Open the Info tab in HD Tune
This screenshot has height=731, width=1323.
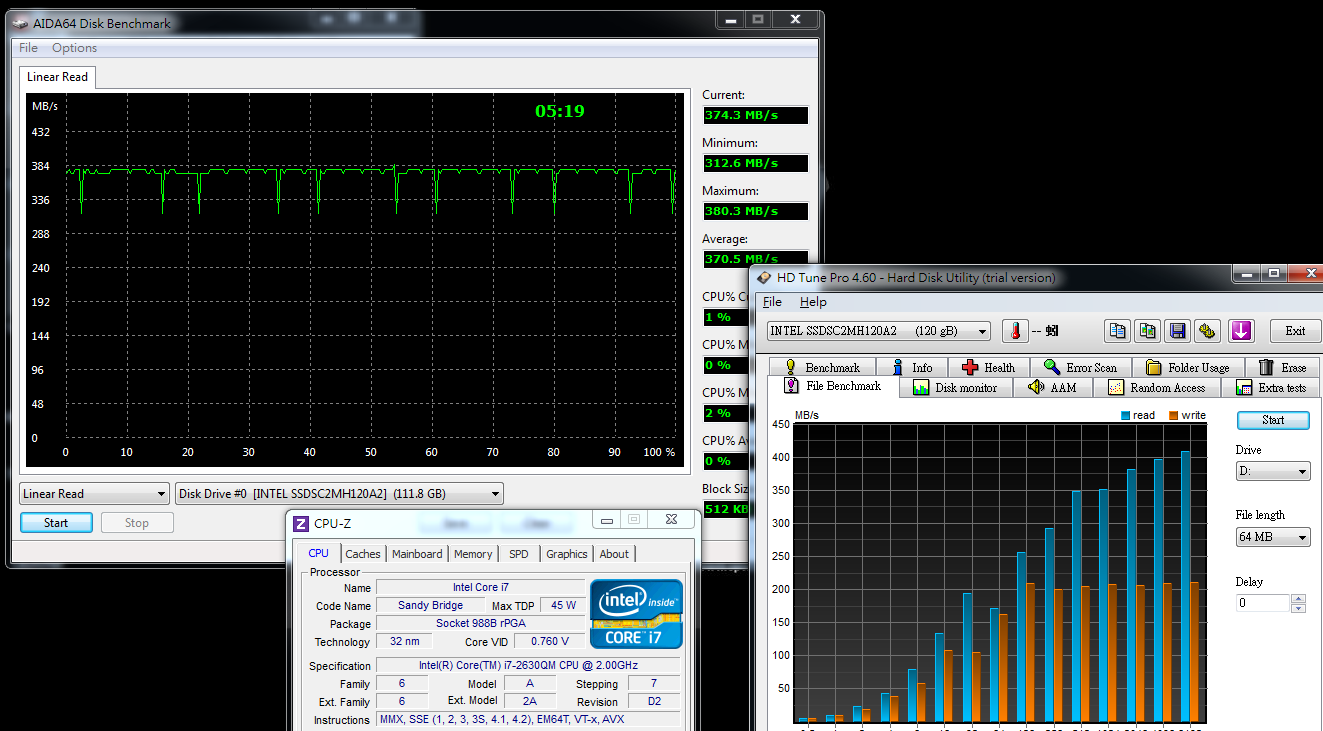click(x=911, y=368)
